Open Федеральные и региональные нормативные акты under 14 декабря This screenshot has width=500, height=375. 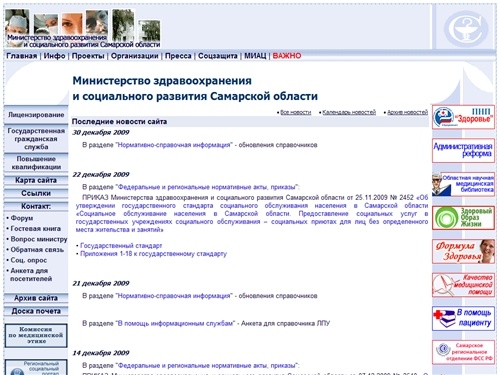[x=207, y=366]
